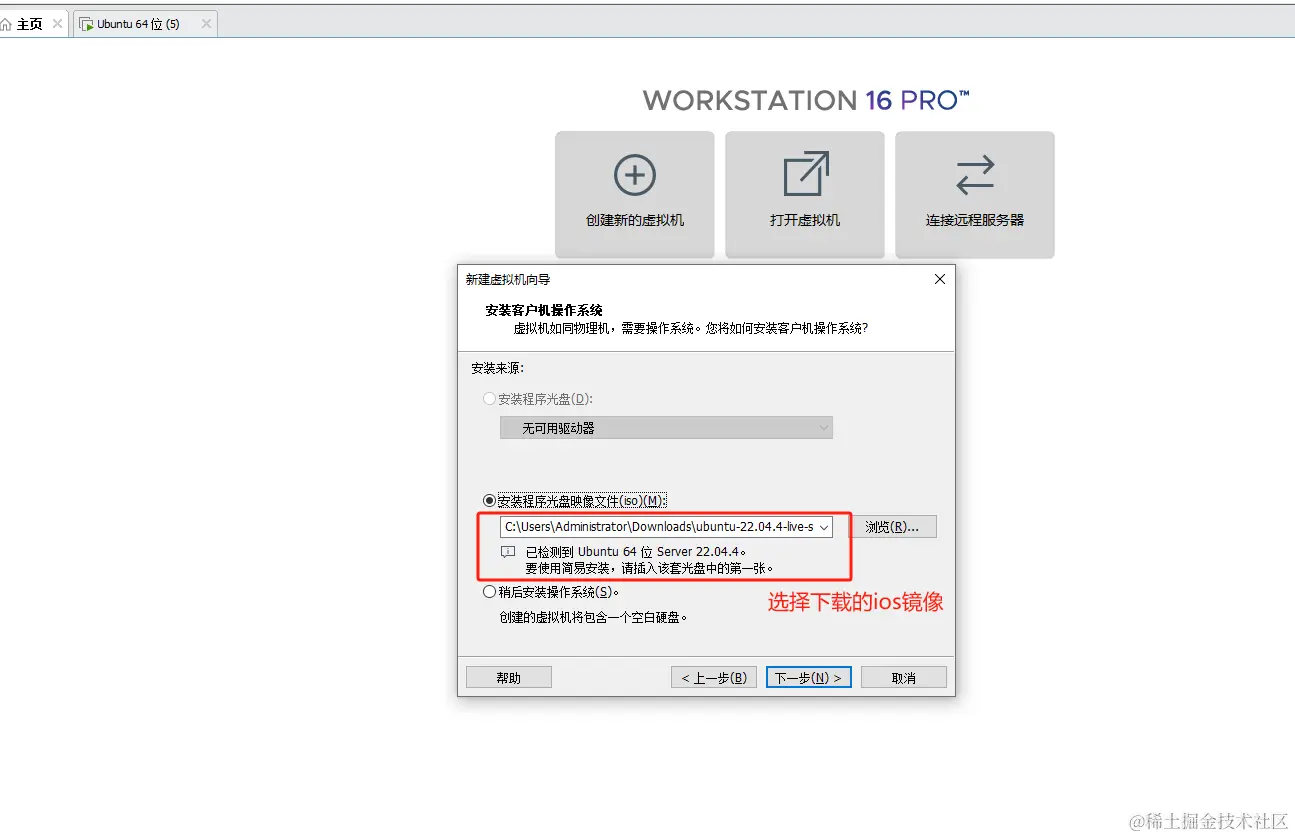Click the 安装来源 label
The width and height of the screenshot is (1295, 838).
497,368
